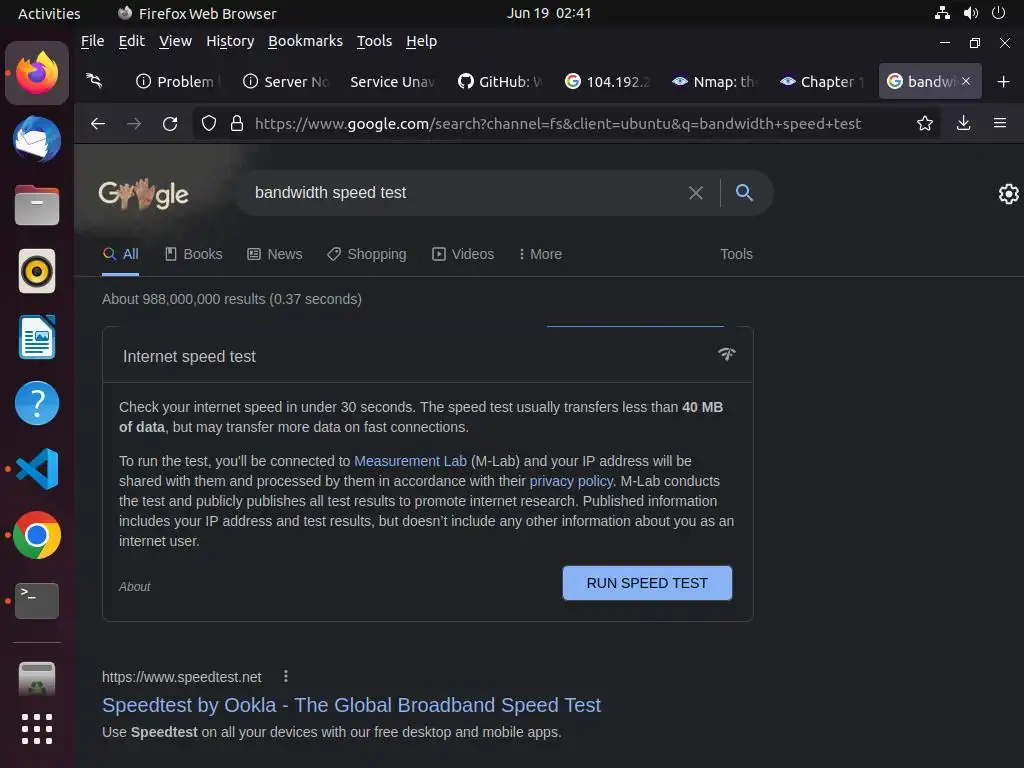Open the Edit menu
The image size is (1024, 768).
point(131,41)
